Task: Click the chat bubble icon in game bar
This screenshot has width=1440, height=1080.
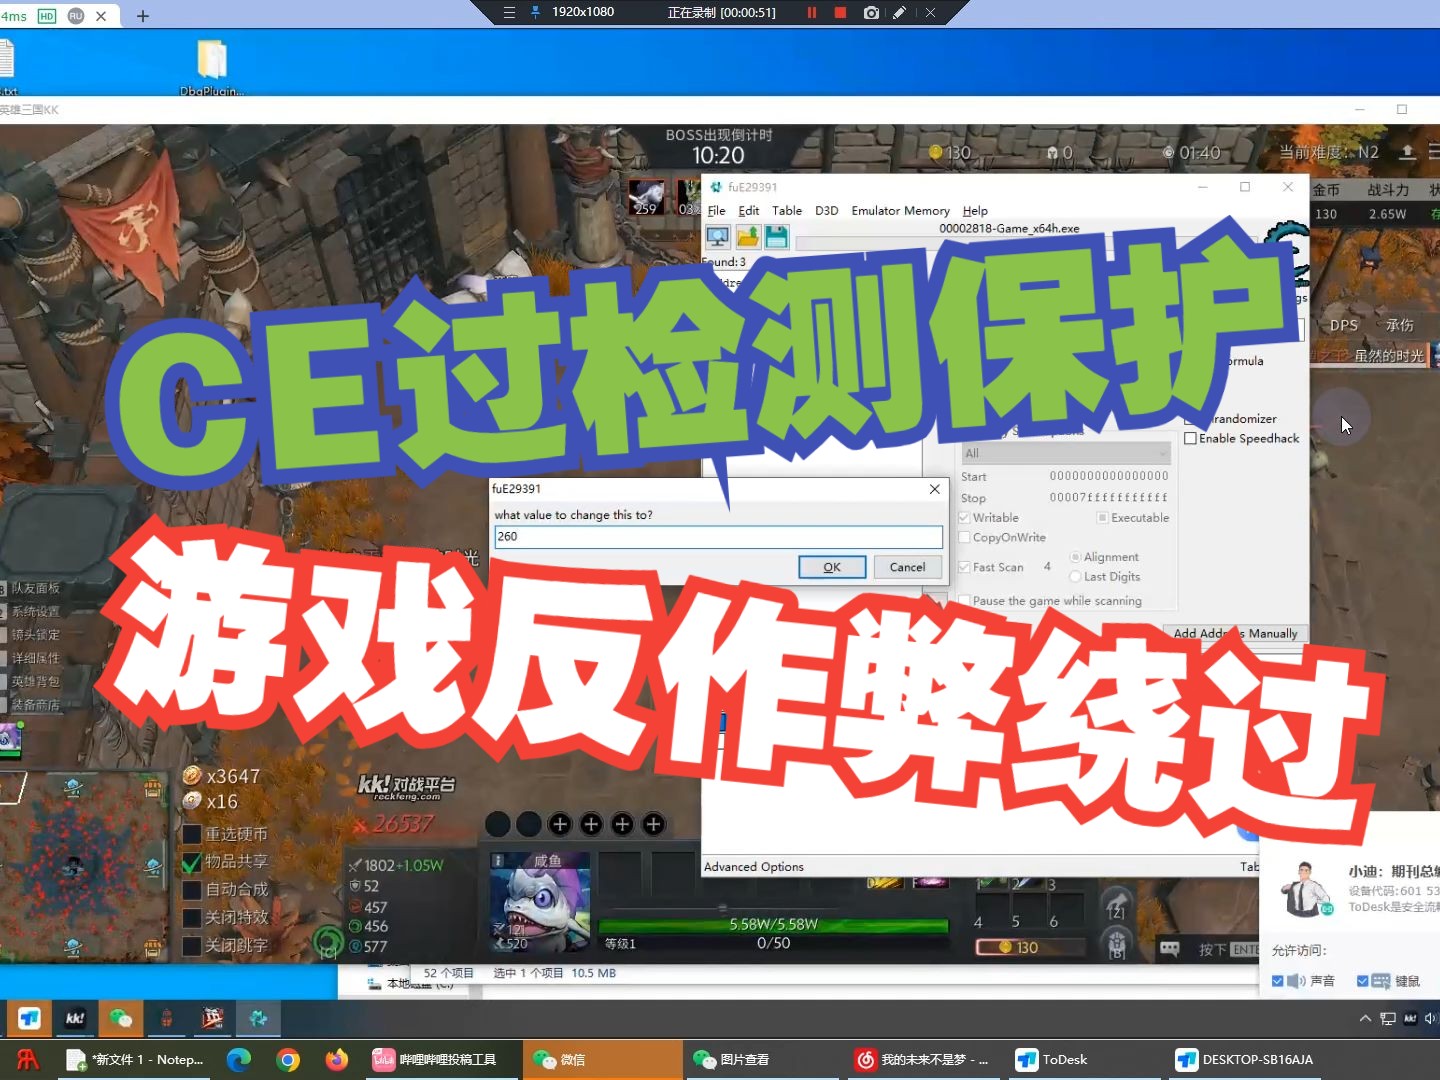Action: point(1170,948)
